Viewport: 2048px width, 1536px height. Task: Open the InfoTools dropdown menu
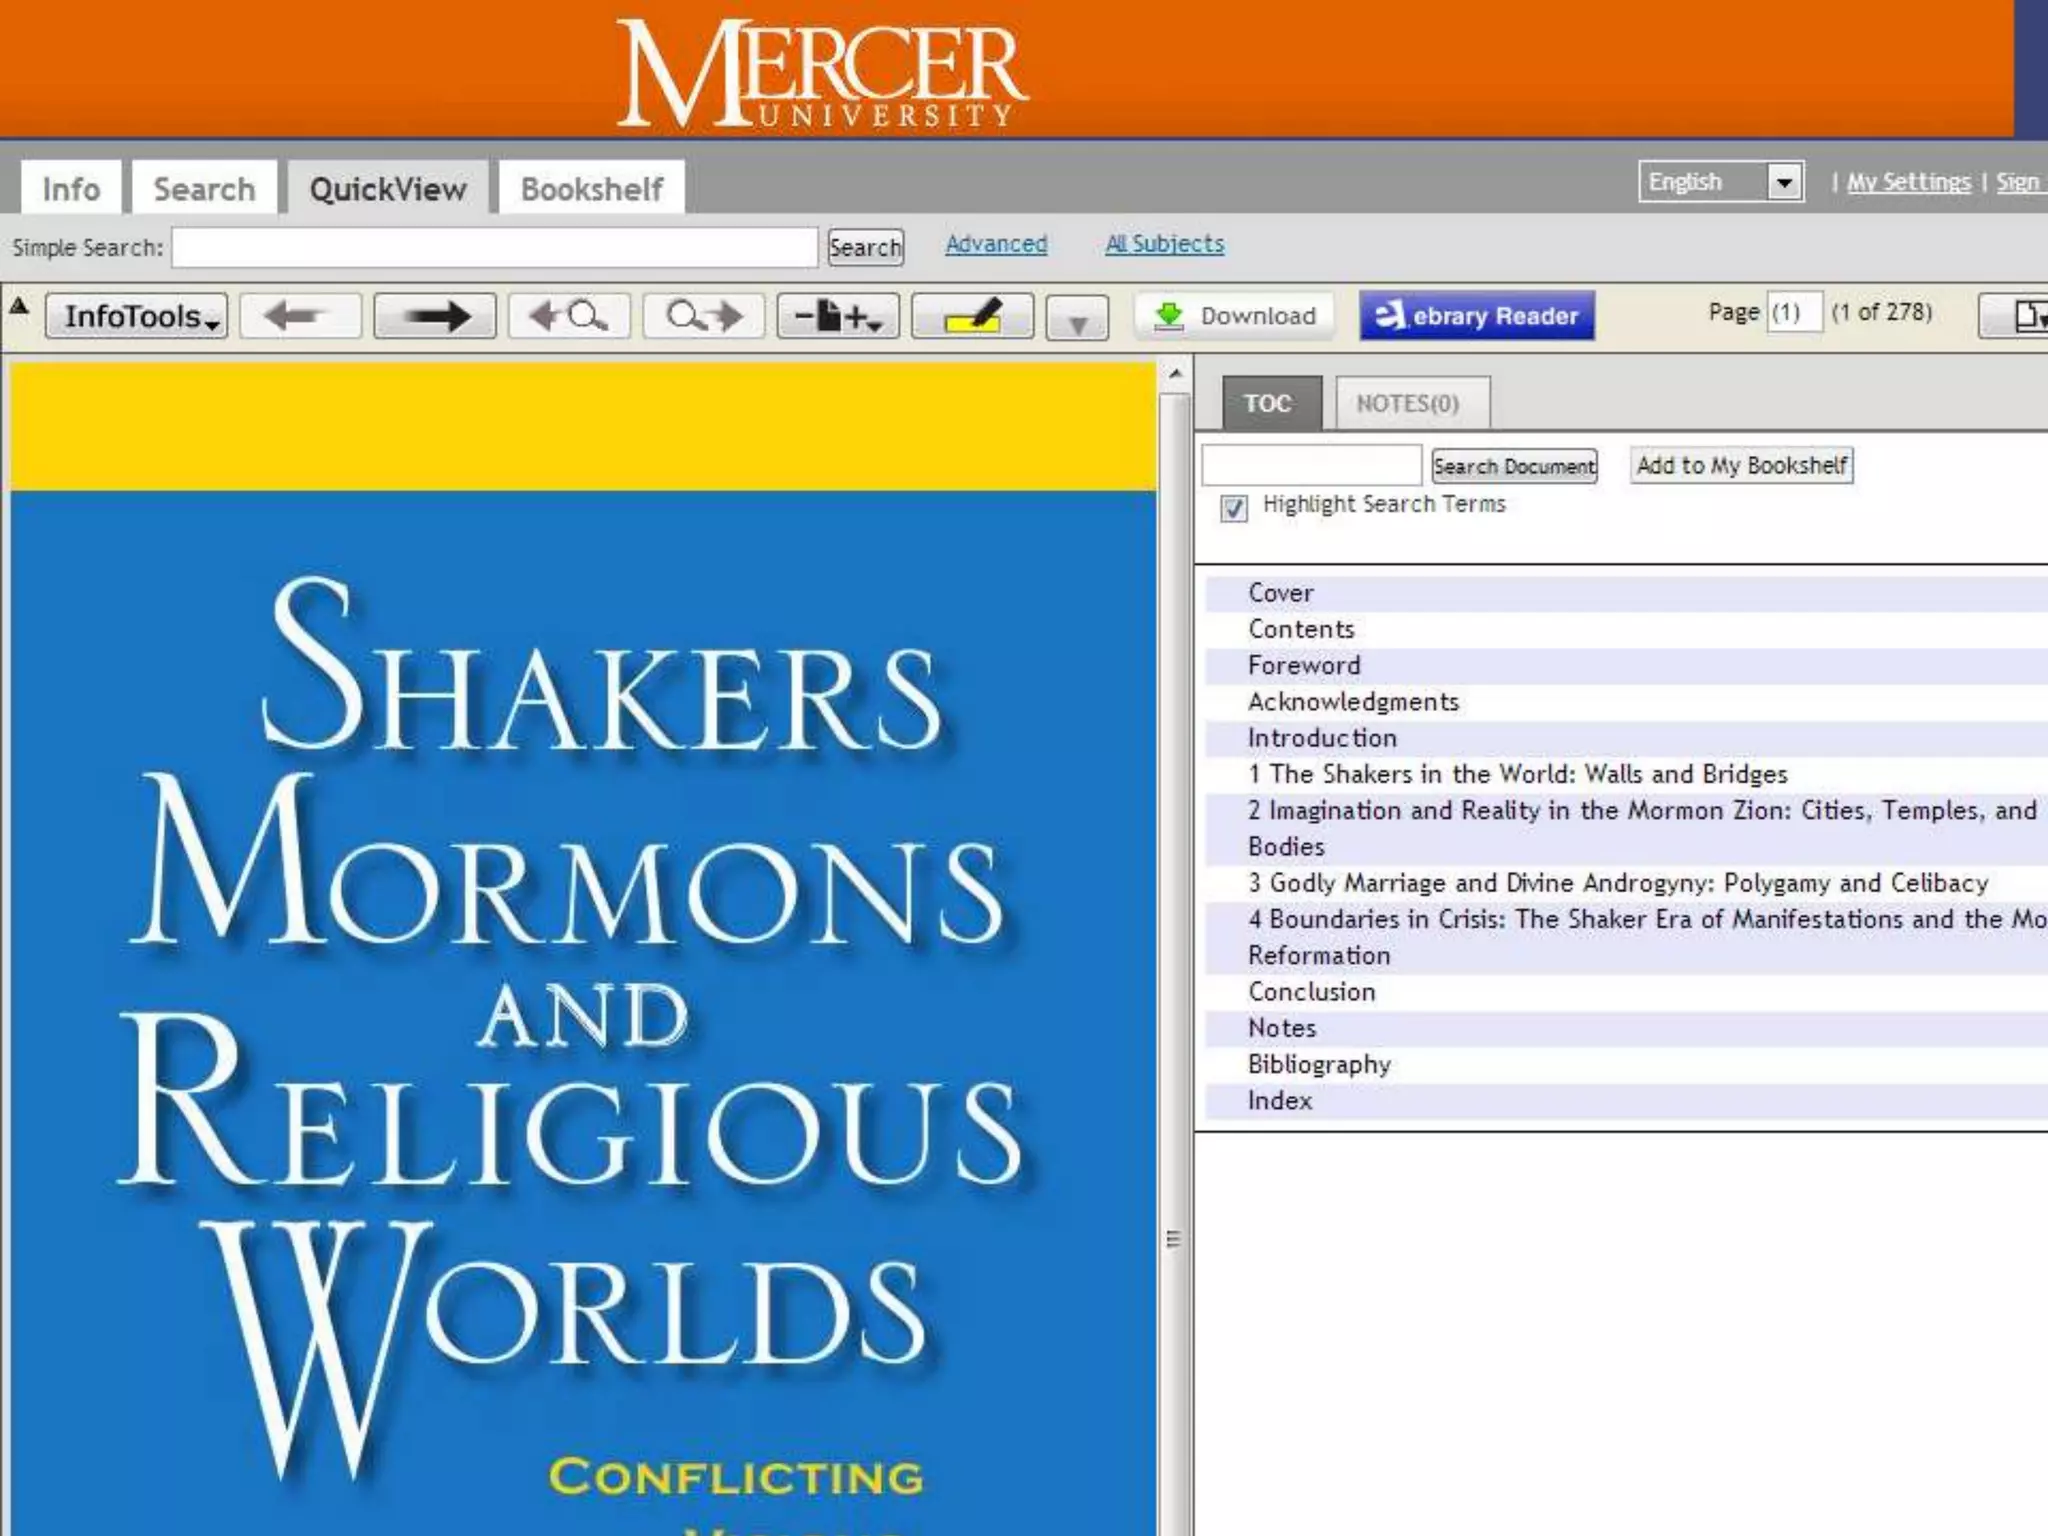[137, 317]
